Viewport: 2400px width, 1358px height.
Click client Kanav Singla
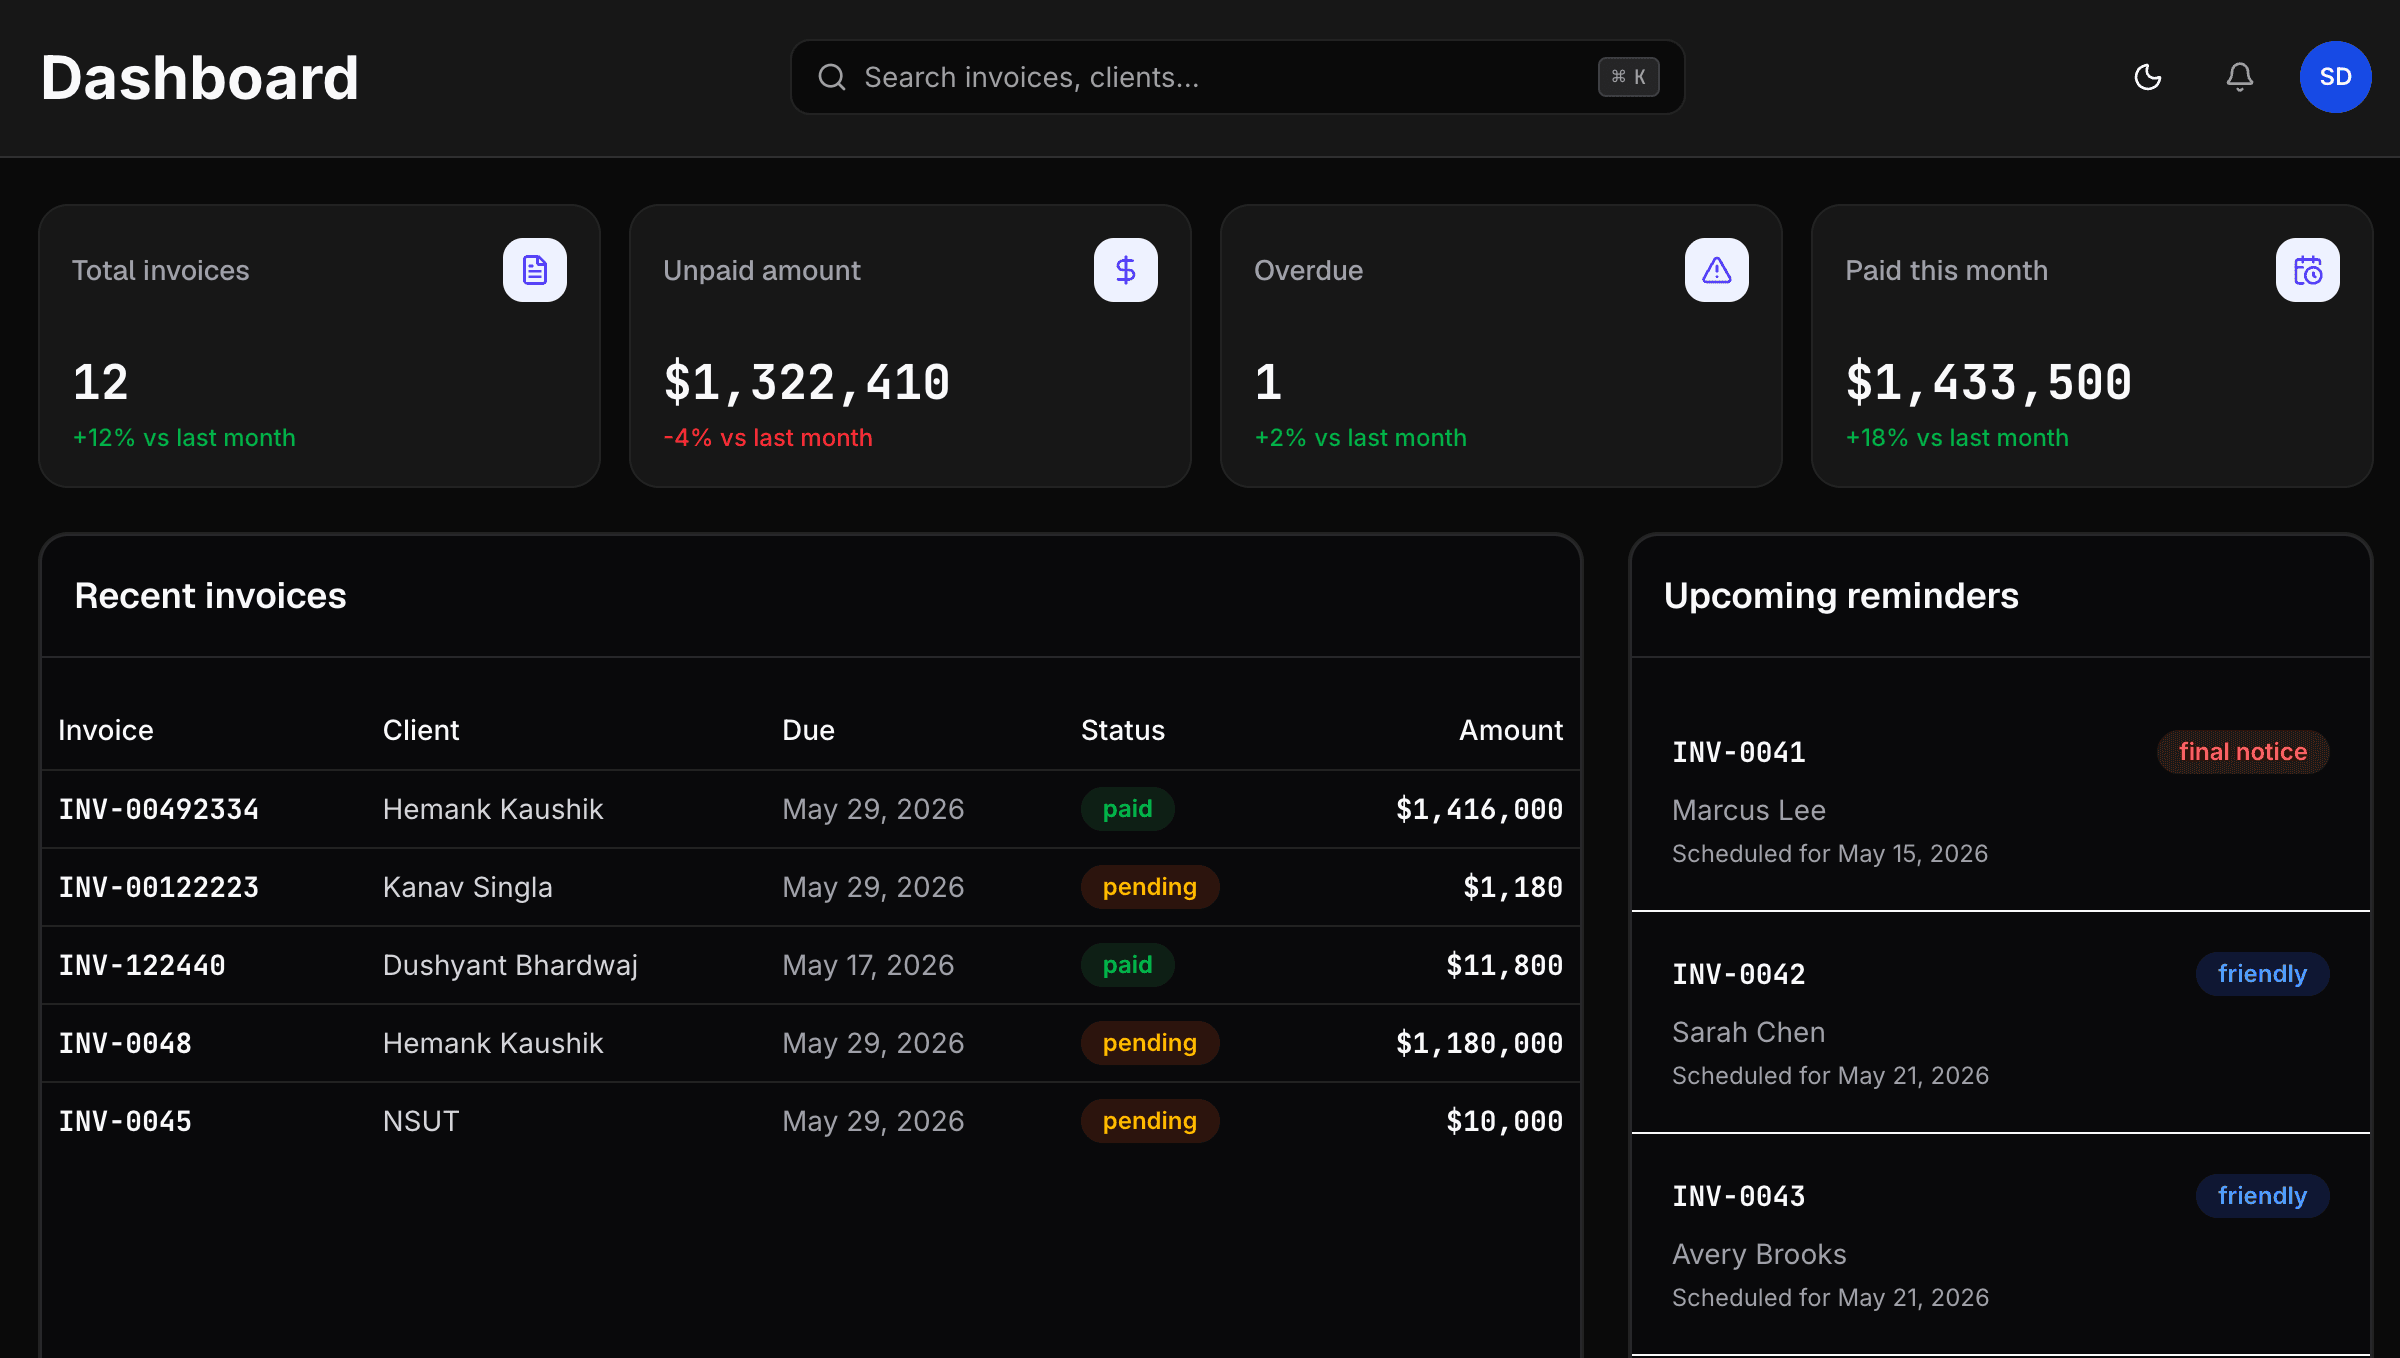tap(468, 887)
